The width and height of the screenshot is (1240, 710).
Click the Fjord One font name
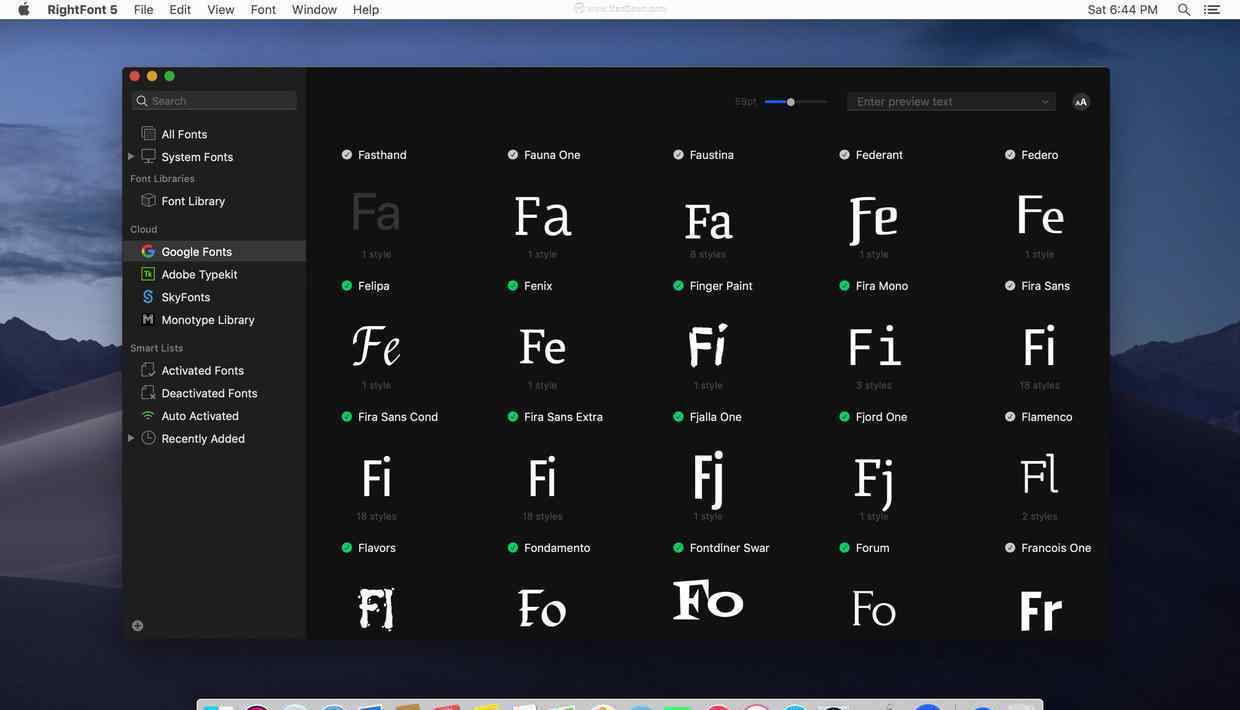(881, 417)
